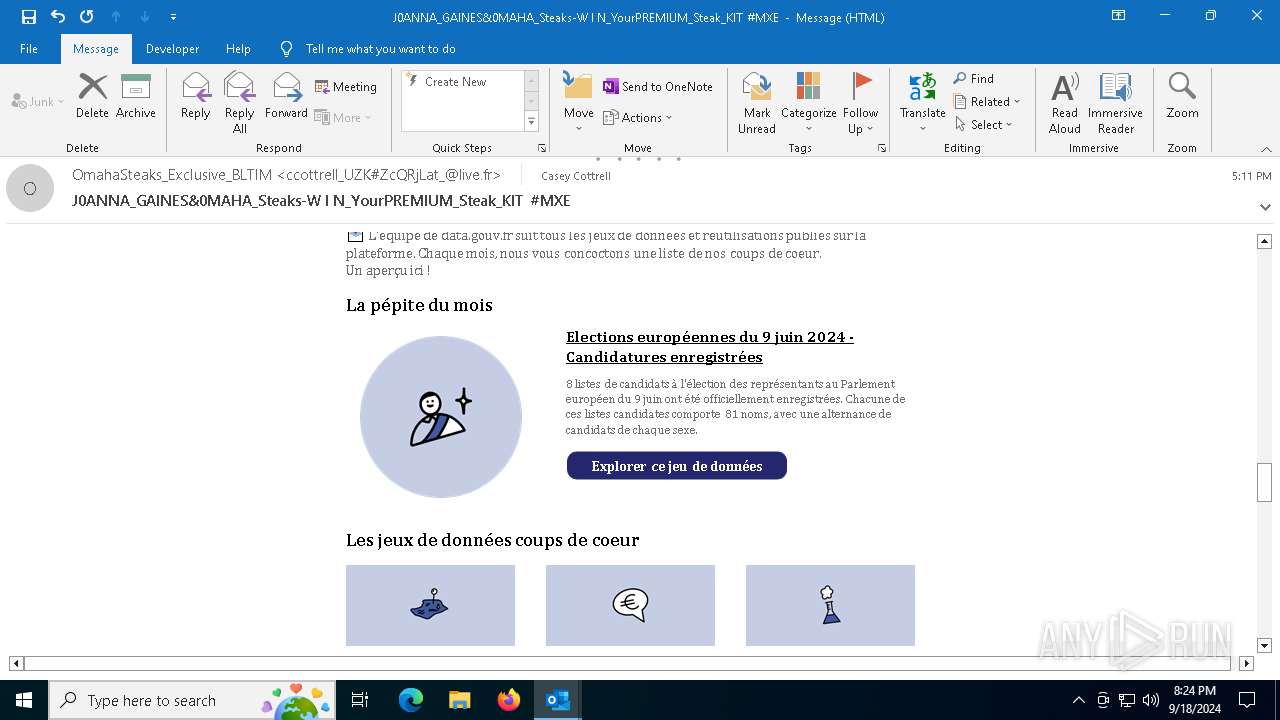Viewport: 1280px width, 720px height.
Task: Click the sender avatar circle
Action: click(x=30, y=188)
